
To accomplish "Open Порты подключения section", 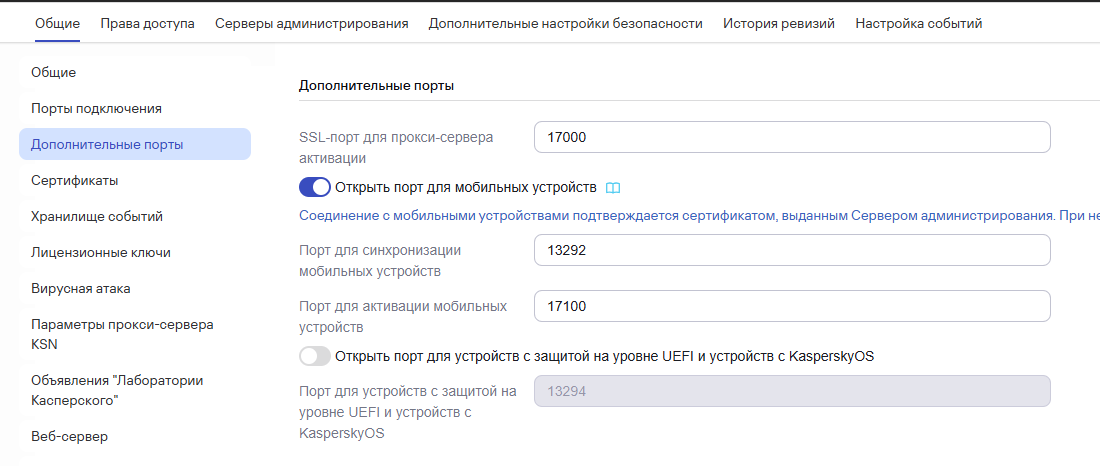I will coord(96,108).
